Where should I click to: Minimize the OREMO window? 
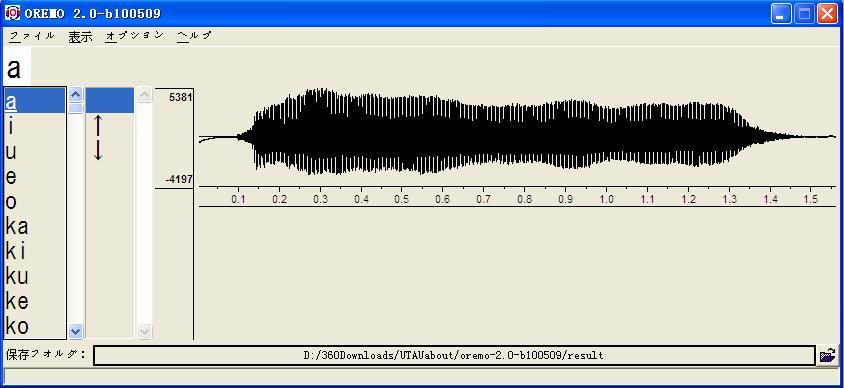coord(780,13)
